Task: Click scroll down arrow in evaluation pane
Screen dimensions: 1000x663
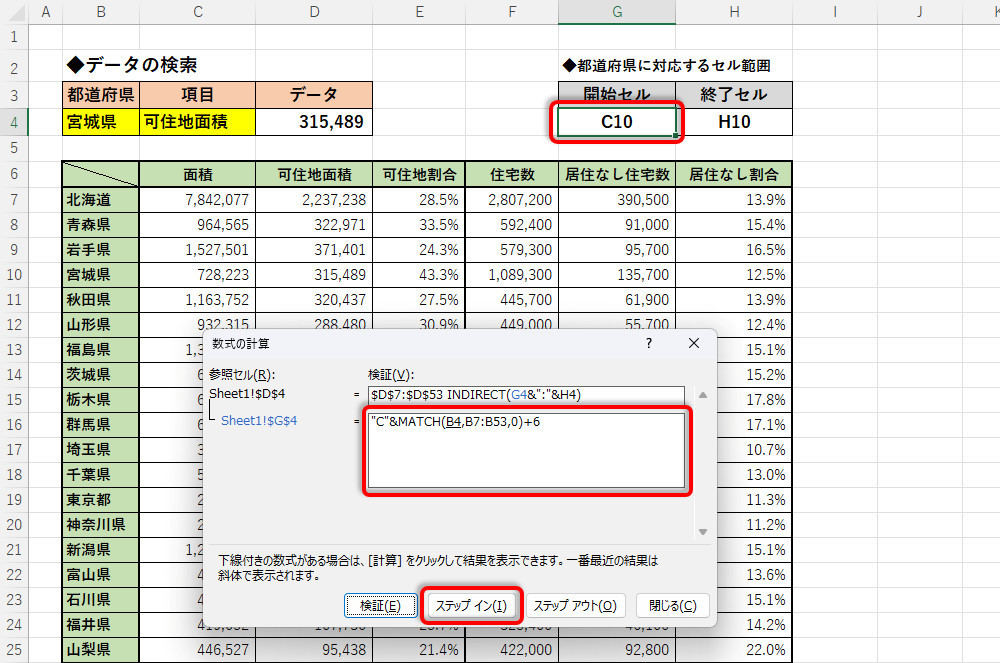Action: (702, 531)
